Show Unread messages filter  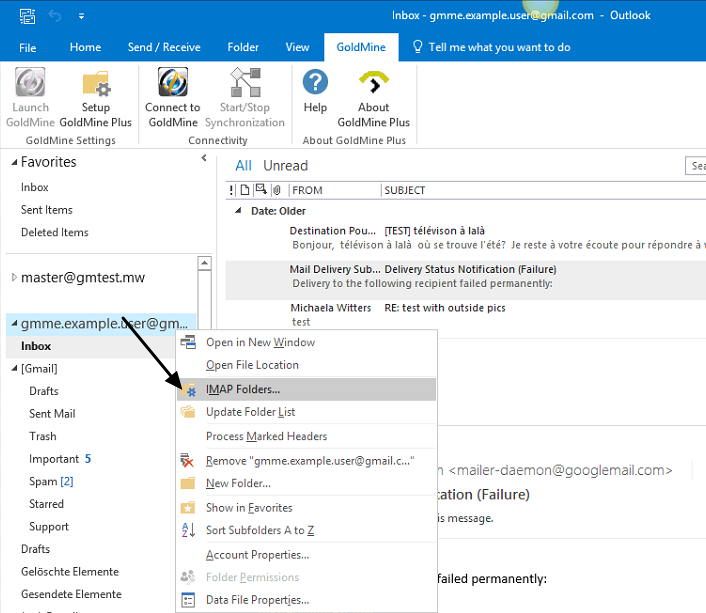click(x=285, y=166)
